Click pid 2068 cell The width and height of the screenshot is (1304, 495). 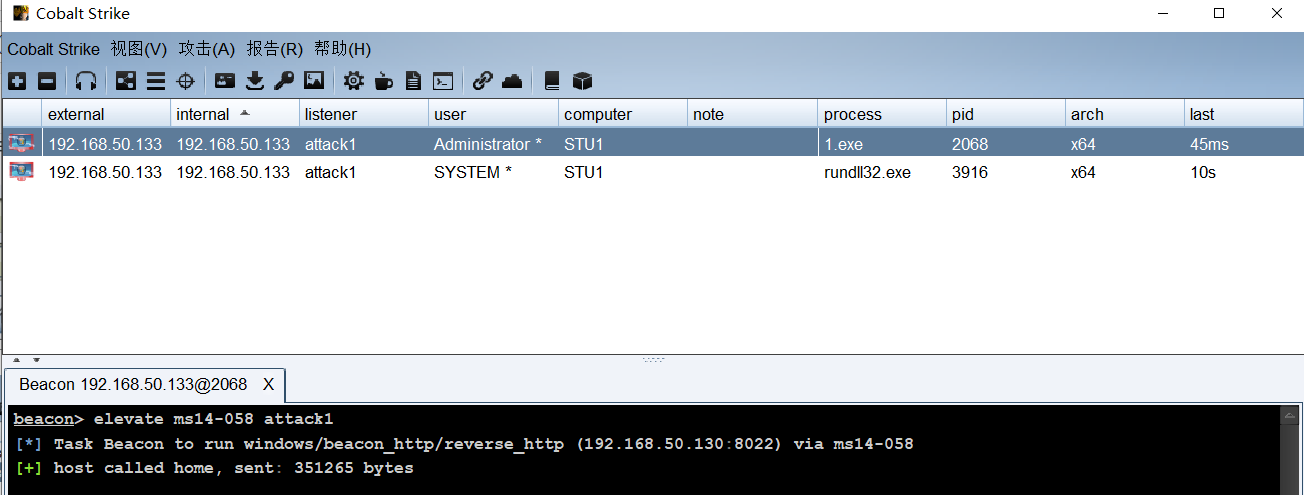tap(1006, 144)
